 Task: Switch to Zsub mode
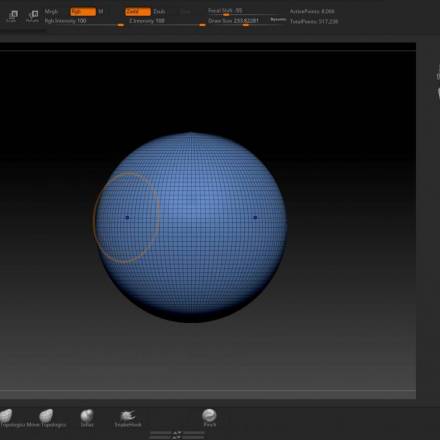click(159, 12)
